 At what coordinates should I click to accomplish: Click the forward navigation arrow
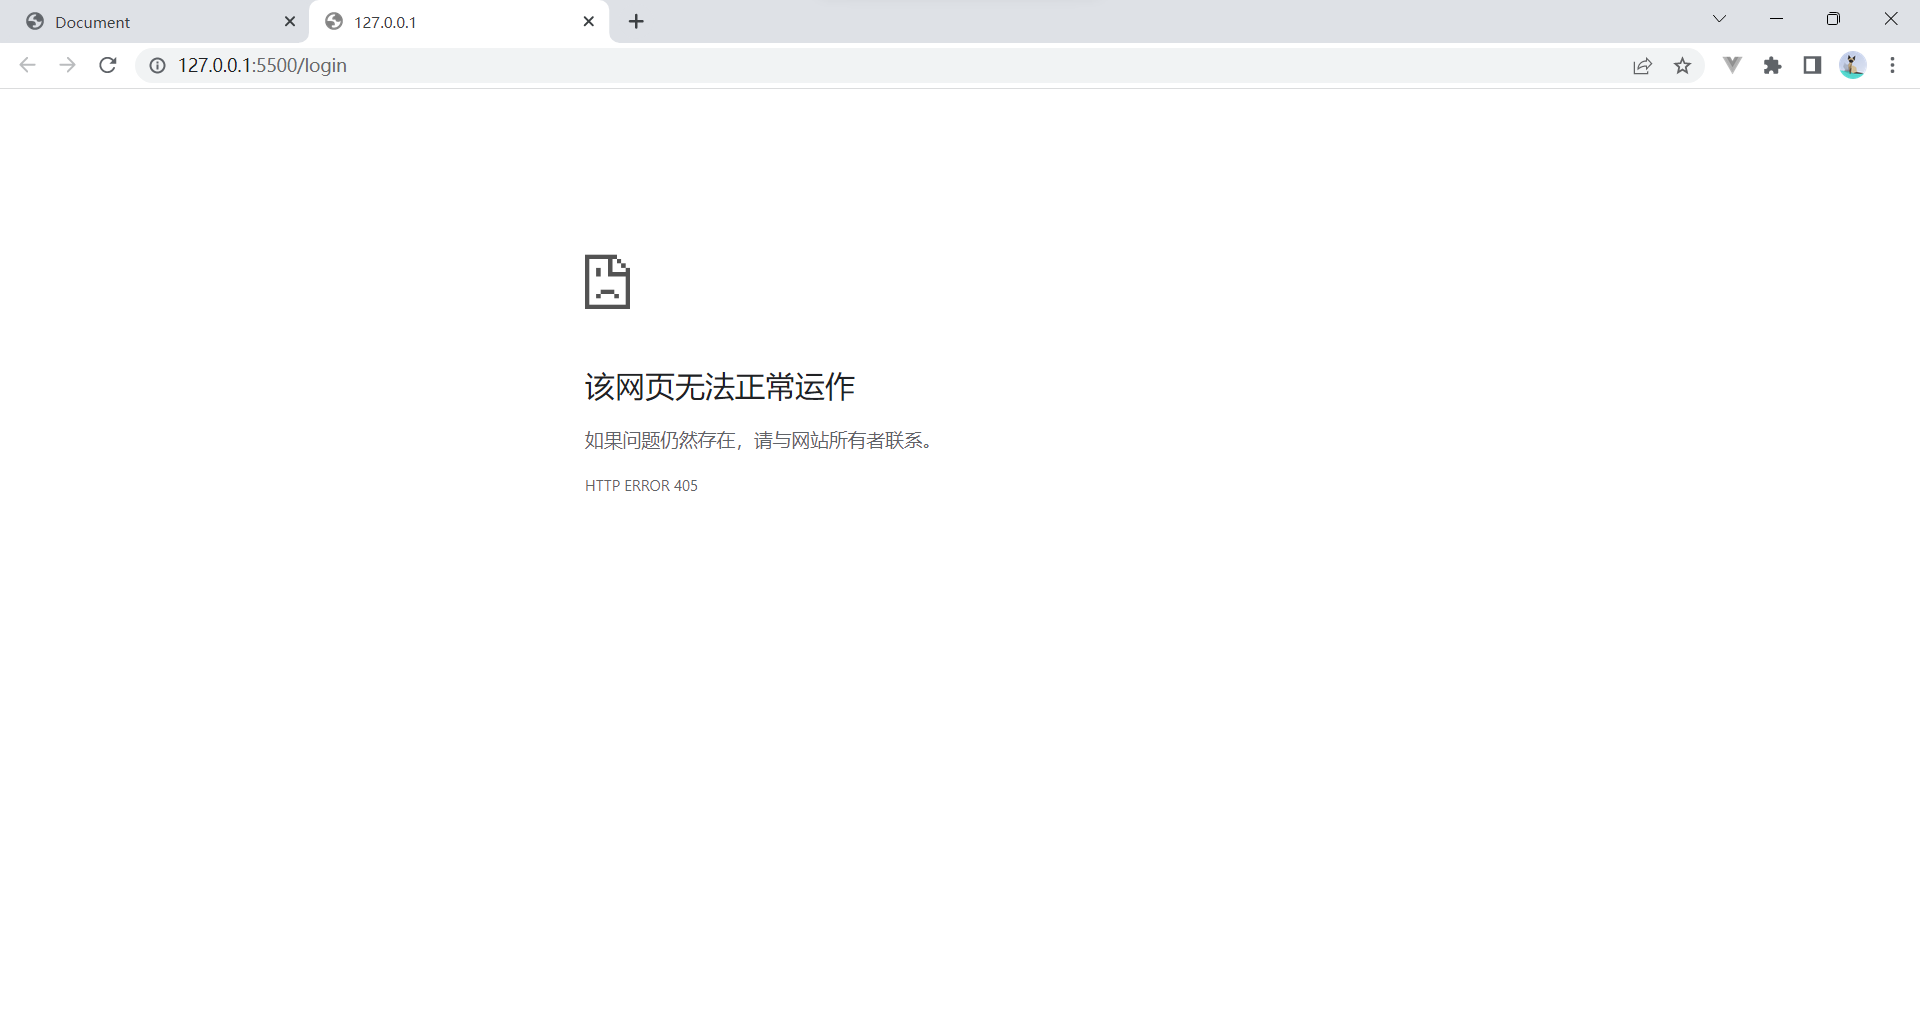click(67, 65)
